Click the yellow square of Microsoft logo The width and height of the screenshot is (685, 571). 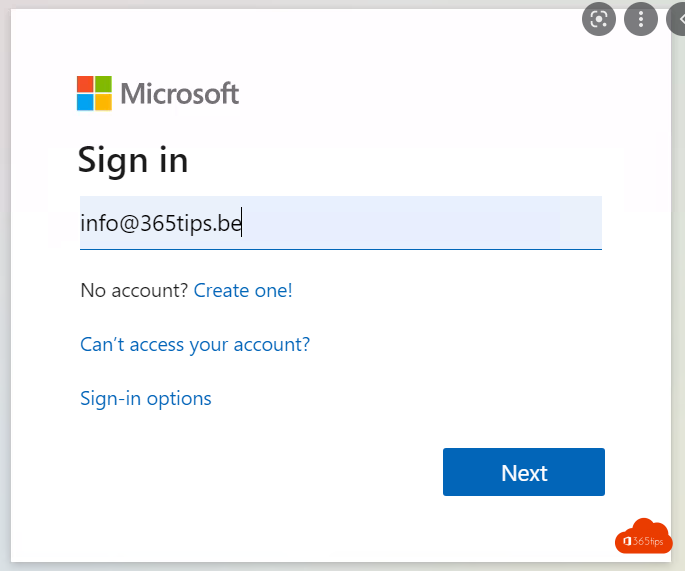point(103,102)
